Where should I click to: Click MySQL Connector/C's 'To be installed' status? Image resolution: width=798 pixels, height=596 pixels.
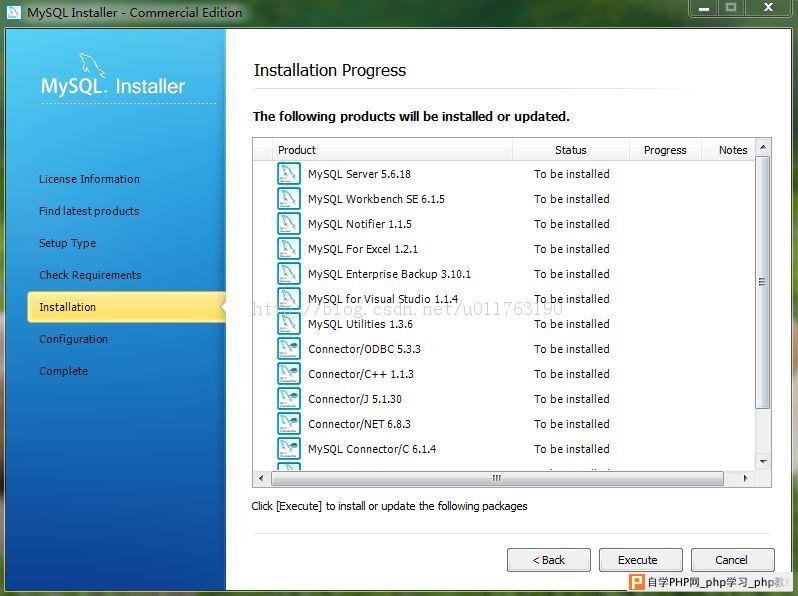click(x=572, y=448)
